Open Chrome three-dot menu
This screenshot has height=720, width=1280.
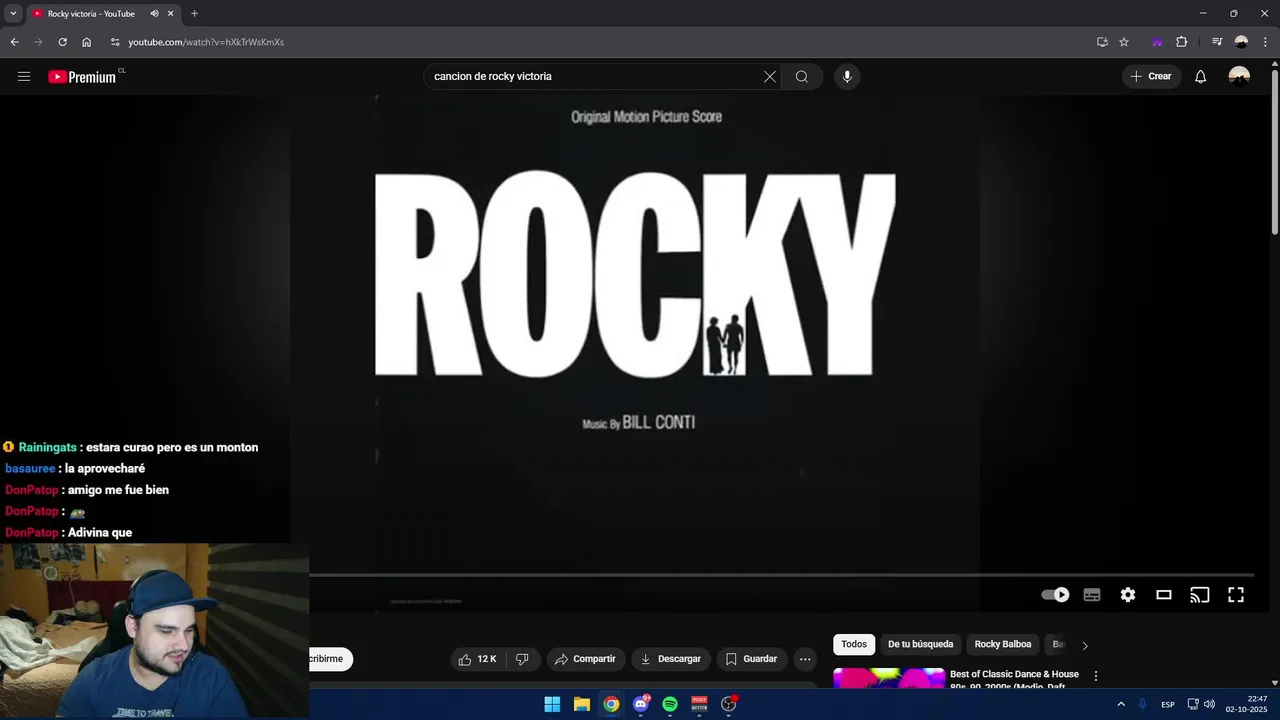click(1264, 42)
